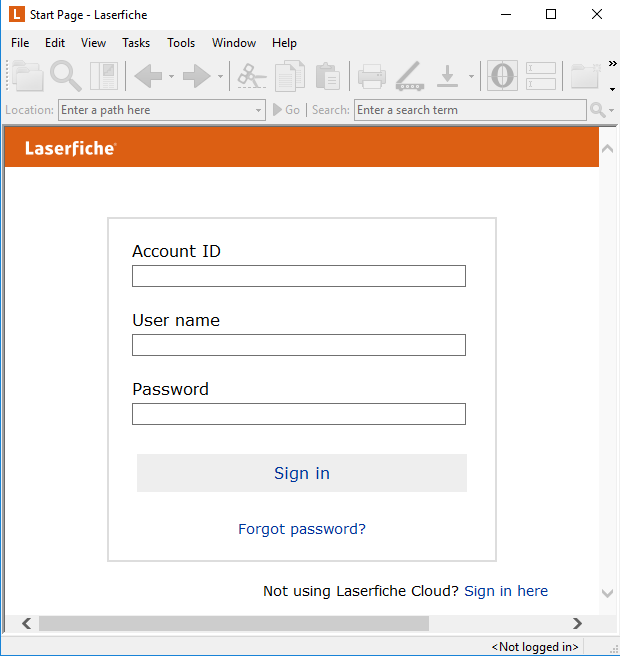This screenshot has width=620, height=656.
Task: Click the Back arrow toolbar icon
Action: (149, 76)
